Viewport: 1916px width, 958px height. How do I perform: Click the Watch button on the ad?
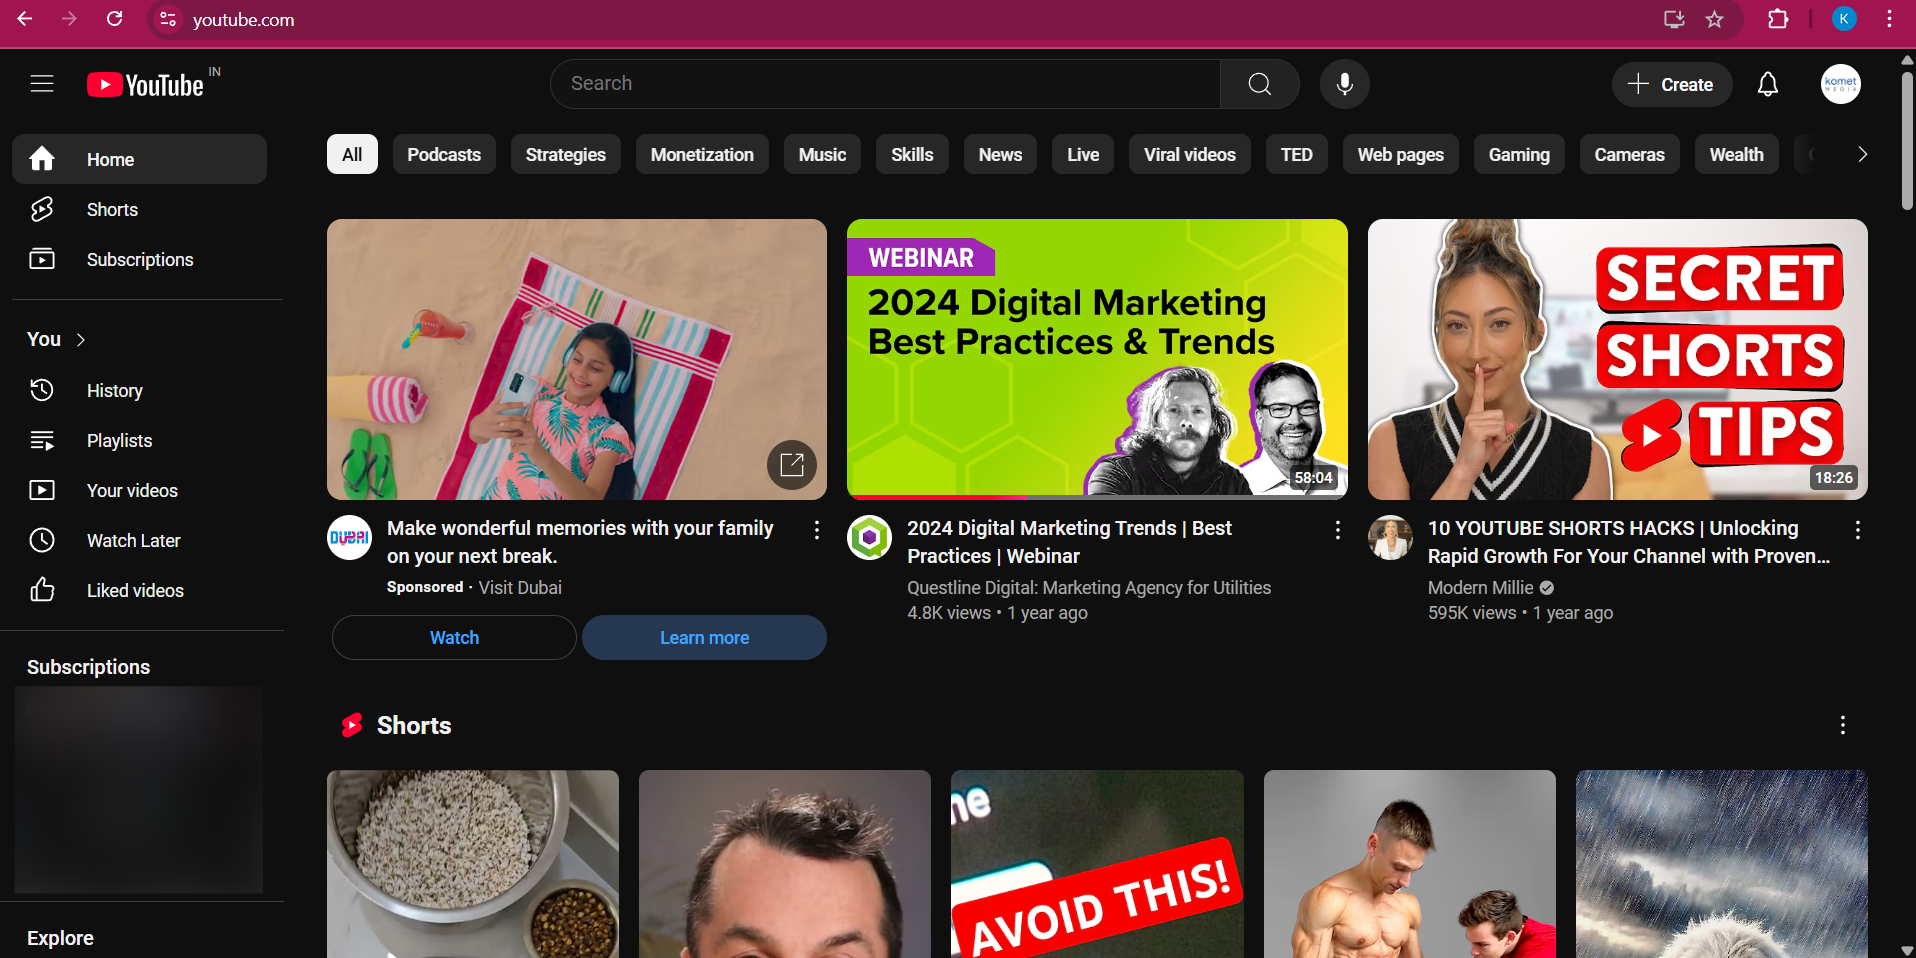(454, 637)
